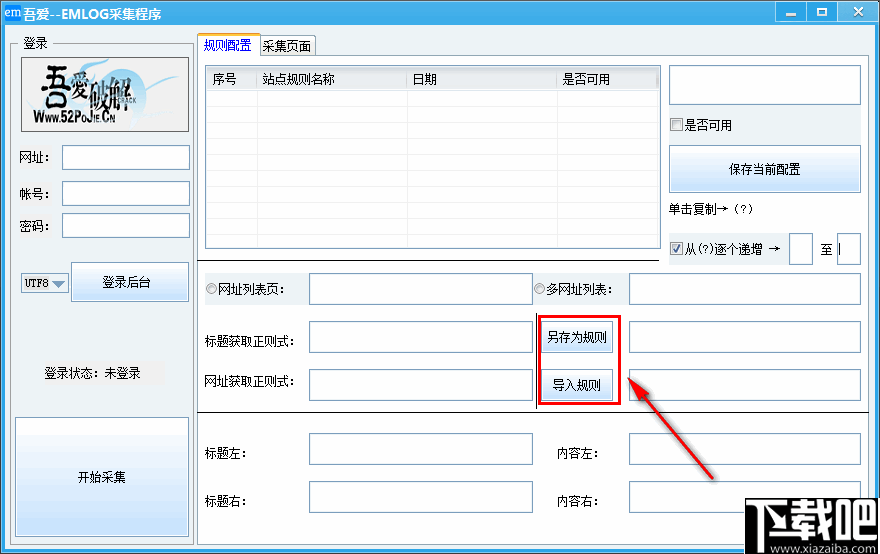Click the 标题右 input field
Viewport: 880px width, 554px height.
[x=421, y=497]
